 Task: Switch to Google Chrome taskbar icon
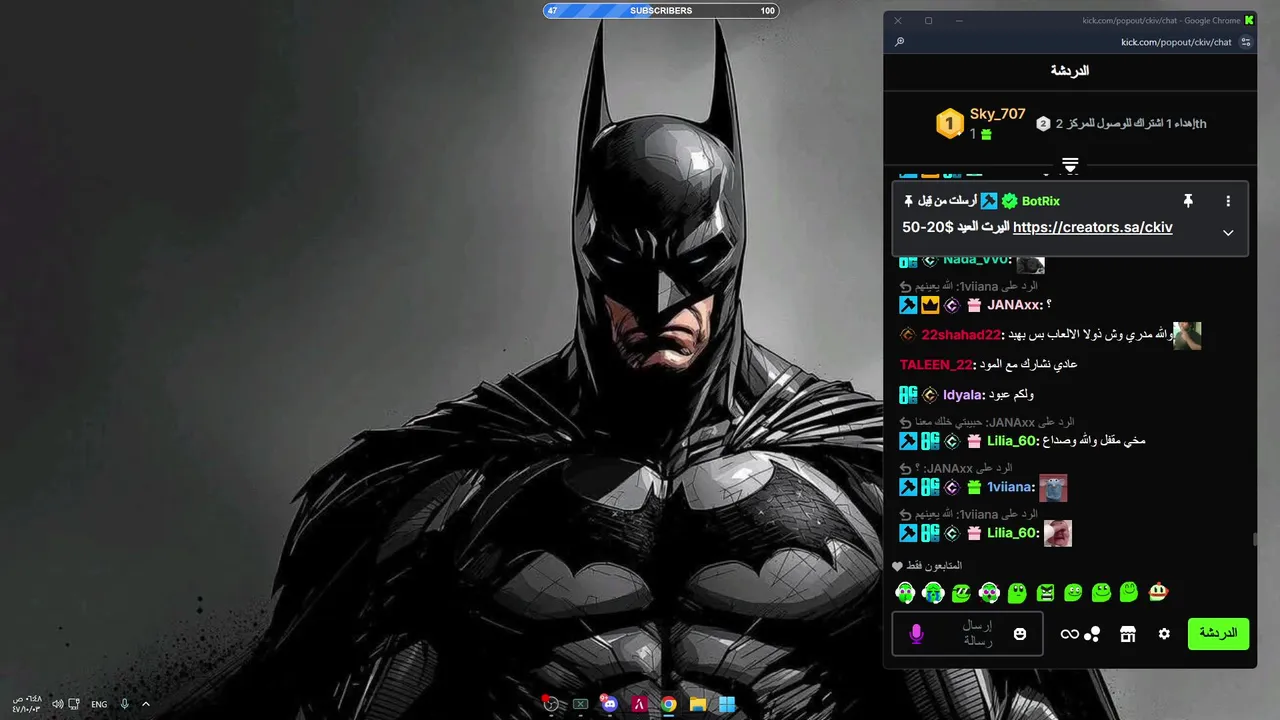tap(668, 704)
